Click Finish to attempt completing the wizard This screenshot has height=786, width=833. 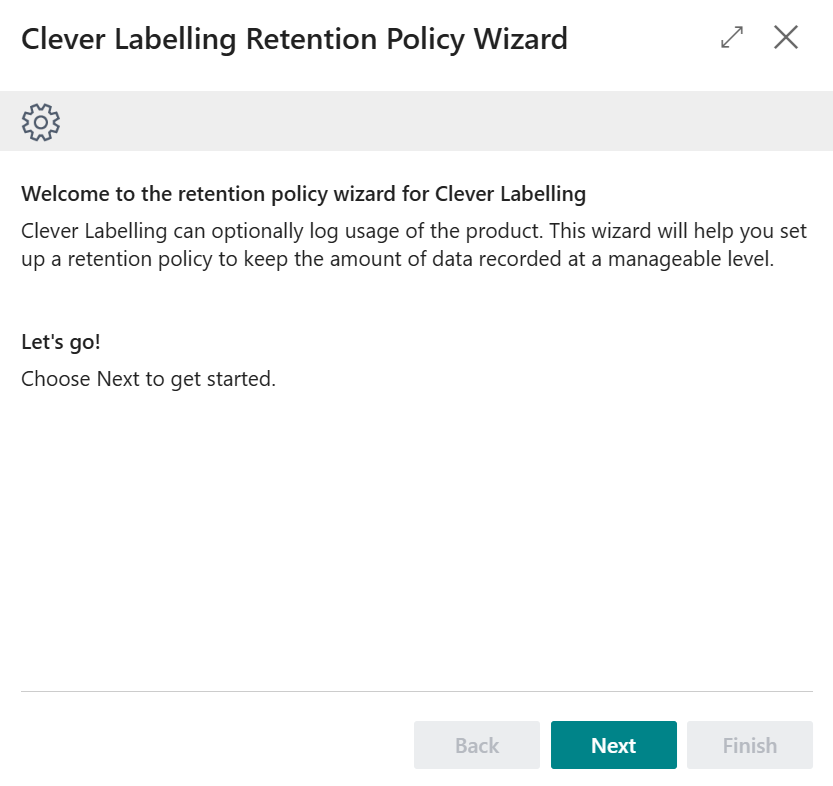coord(749,744)
